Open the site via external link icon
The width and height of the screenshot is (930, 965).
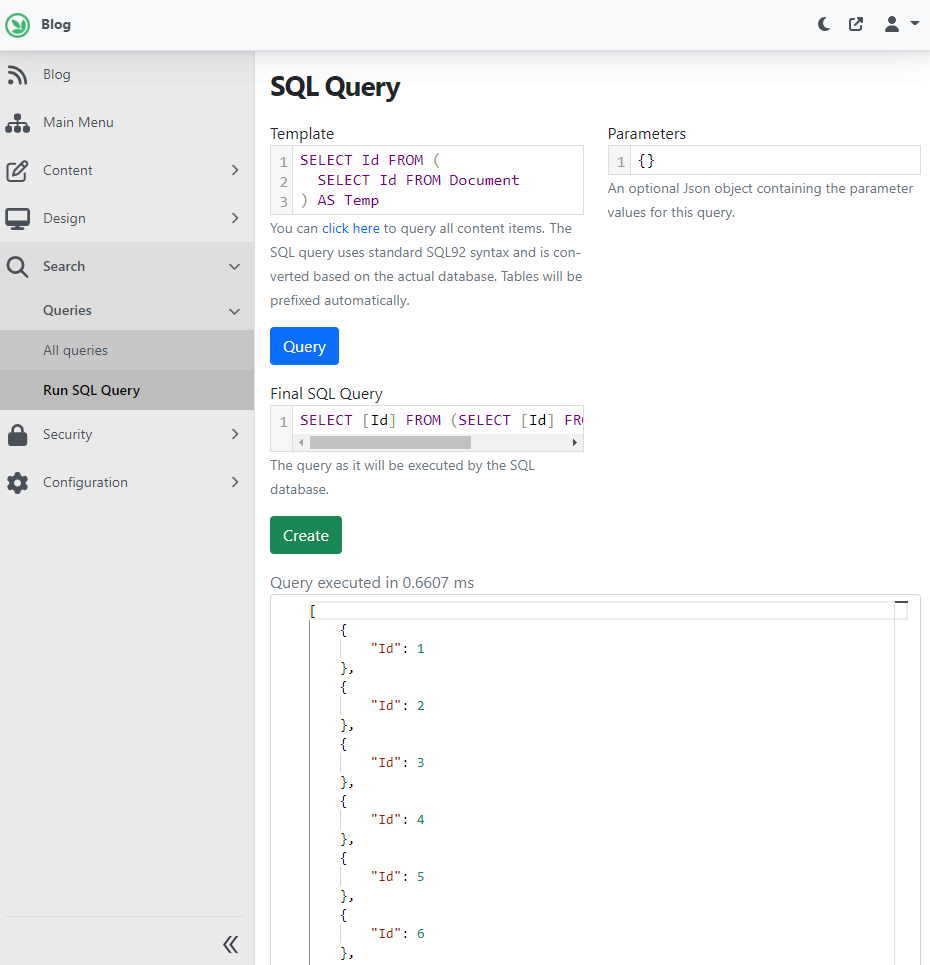pos(856,24)
